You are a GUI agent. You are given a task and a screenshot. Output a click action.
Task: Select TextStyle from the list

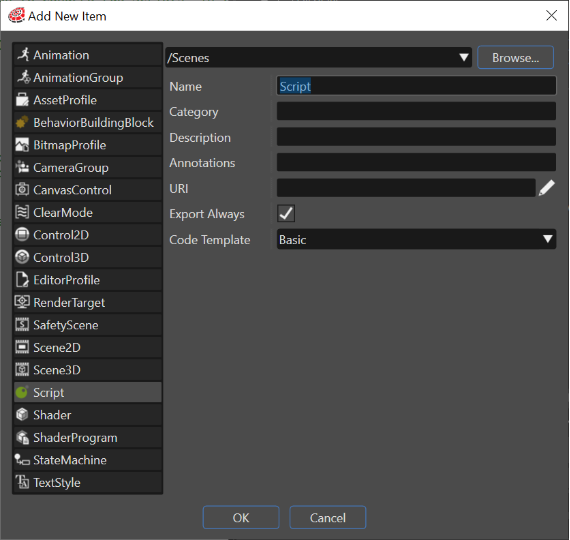88,483
